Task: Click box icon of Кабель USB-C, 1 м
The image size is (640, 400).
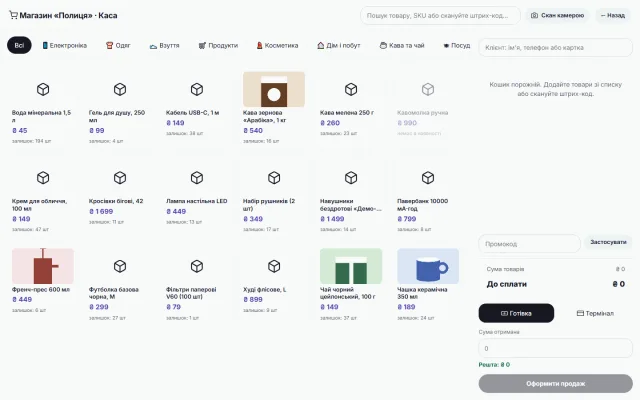Action: (197, 89)
